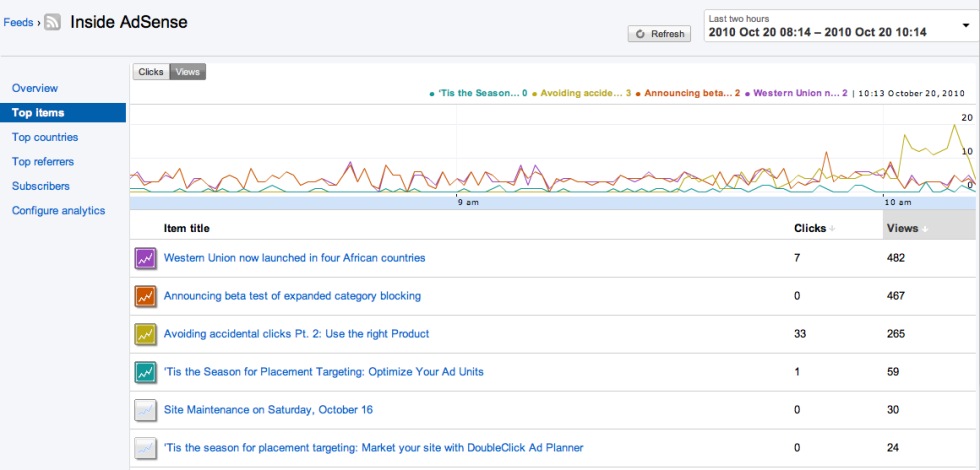Open the Western Union African countries article link
980x470 pixels.
click(294, 258)
